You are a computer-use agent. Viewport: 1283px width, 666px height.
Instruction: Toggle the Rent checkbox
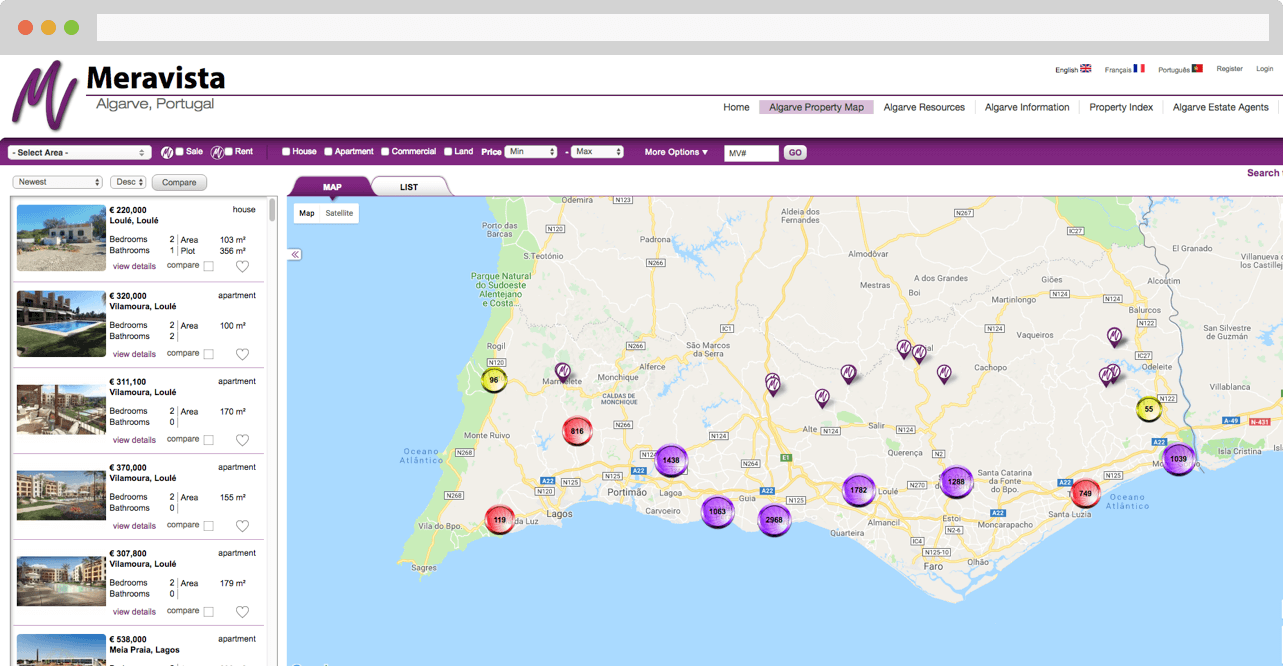pos(229,152)
